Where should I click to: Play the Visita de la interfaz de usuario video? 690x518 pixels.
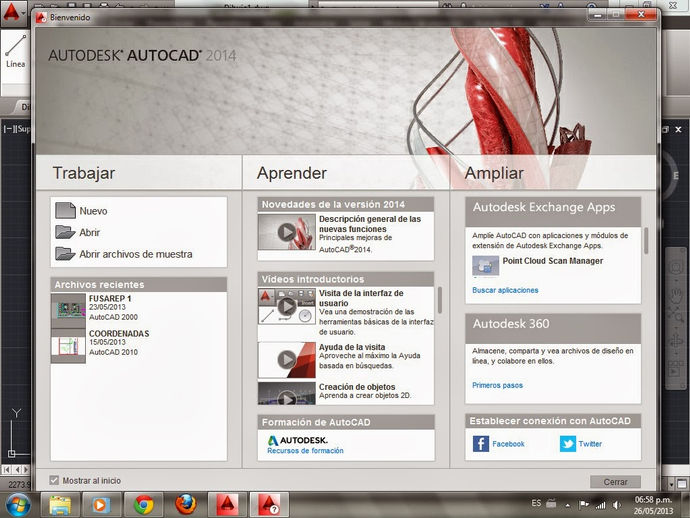(x=287, y=306)
